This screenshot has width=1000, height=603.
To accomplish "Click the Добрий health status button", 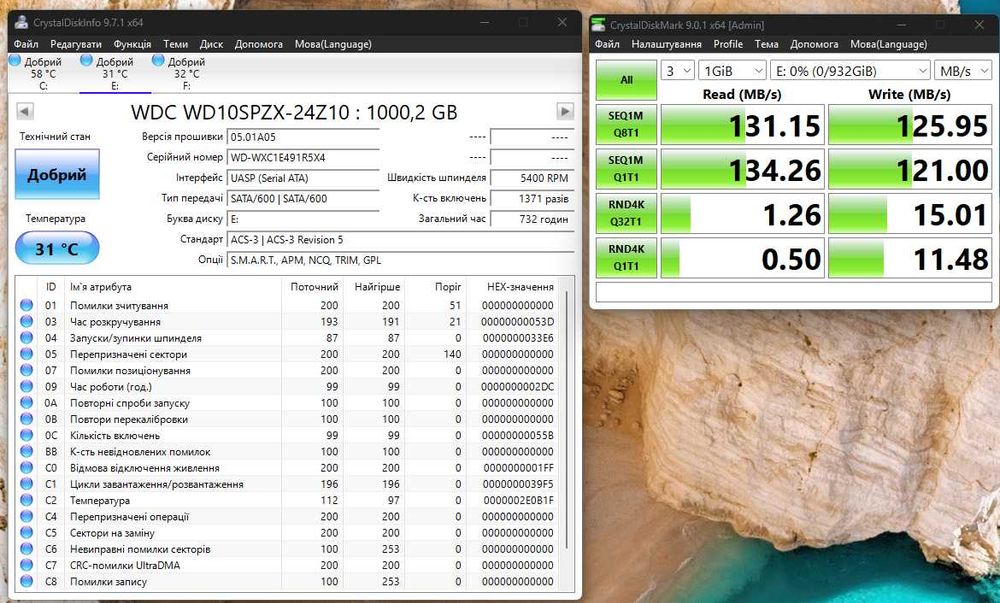I will pos(57,174).
